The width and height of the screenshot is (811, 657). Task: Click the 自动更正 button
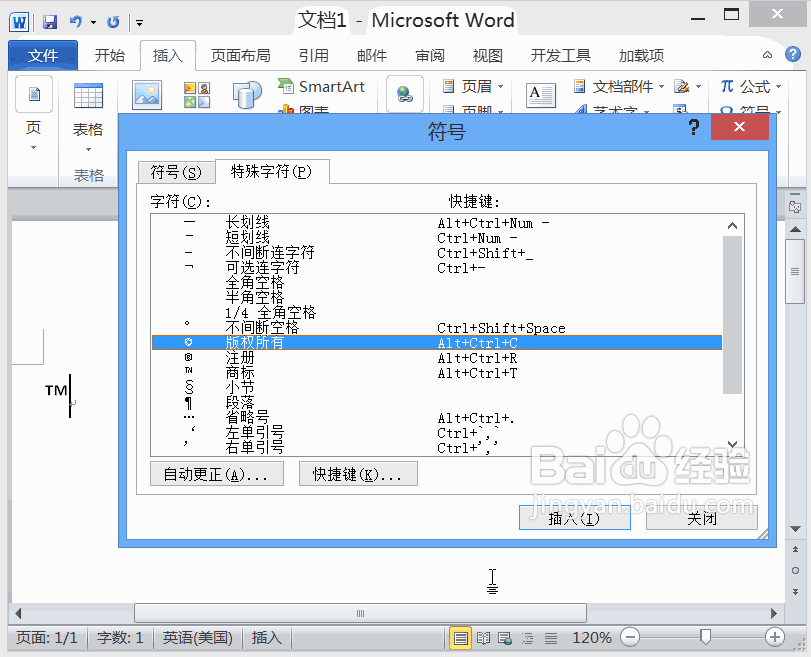click(x=216, y=473)
